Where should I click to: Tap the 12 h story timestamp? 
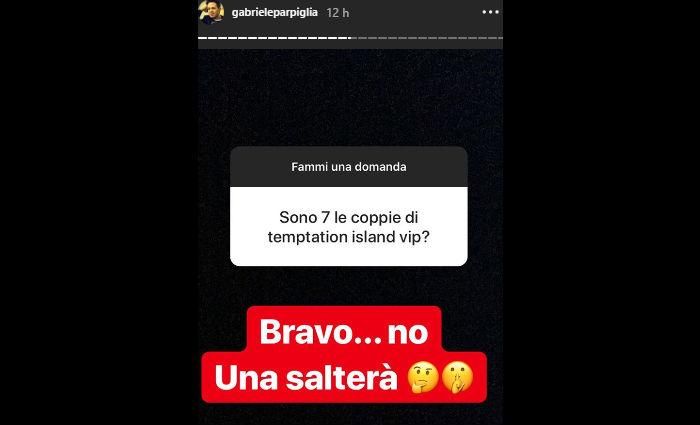tap(338, 12)
